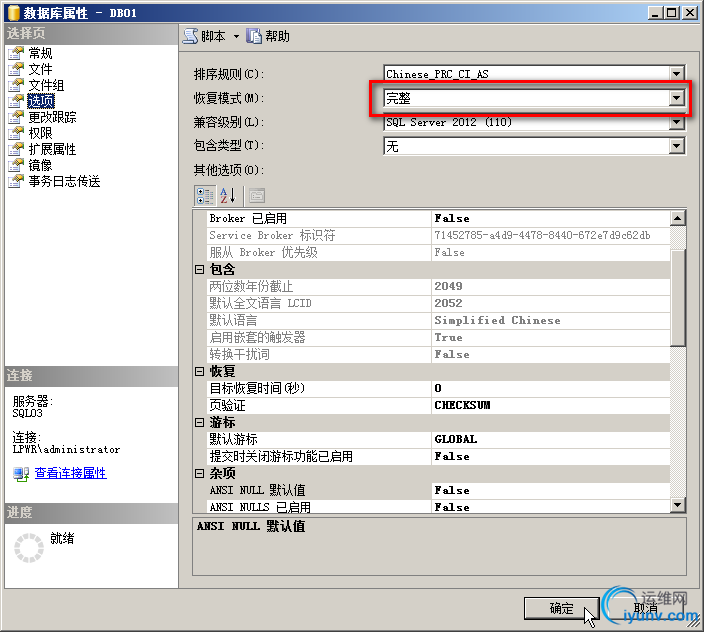Click the 权限 page icon

click(16, 133)
